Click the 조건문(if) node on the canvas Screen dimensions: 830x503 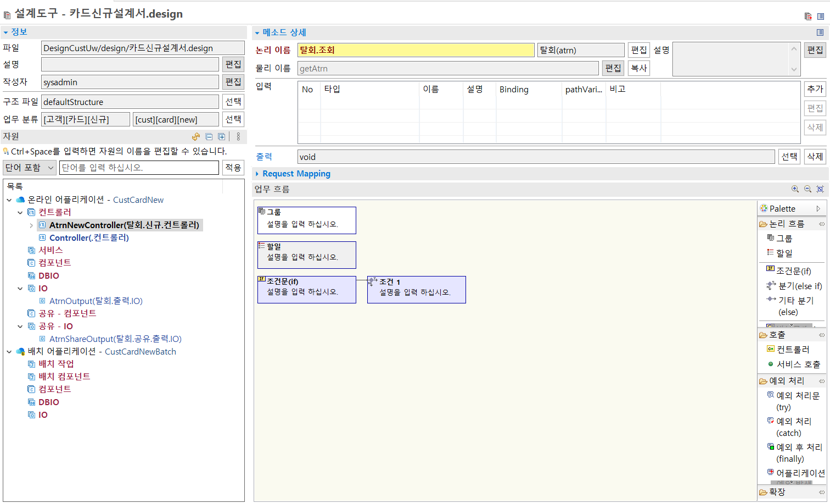[x=306, y=290]
